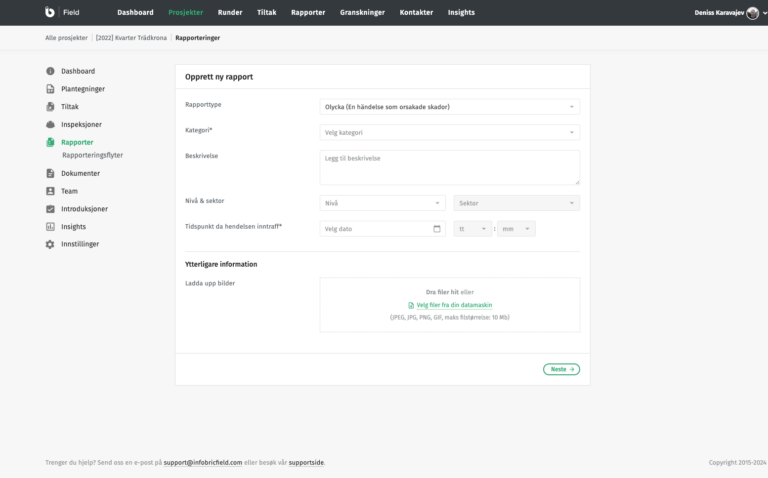
Task: Click the Dokumenter folder icon
Action: [x=50, y=173]
